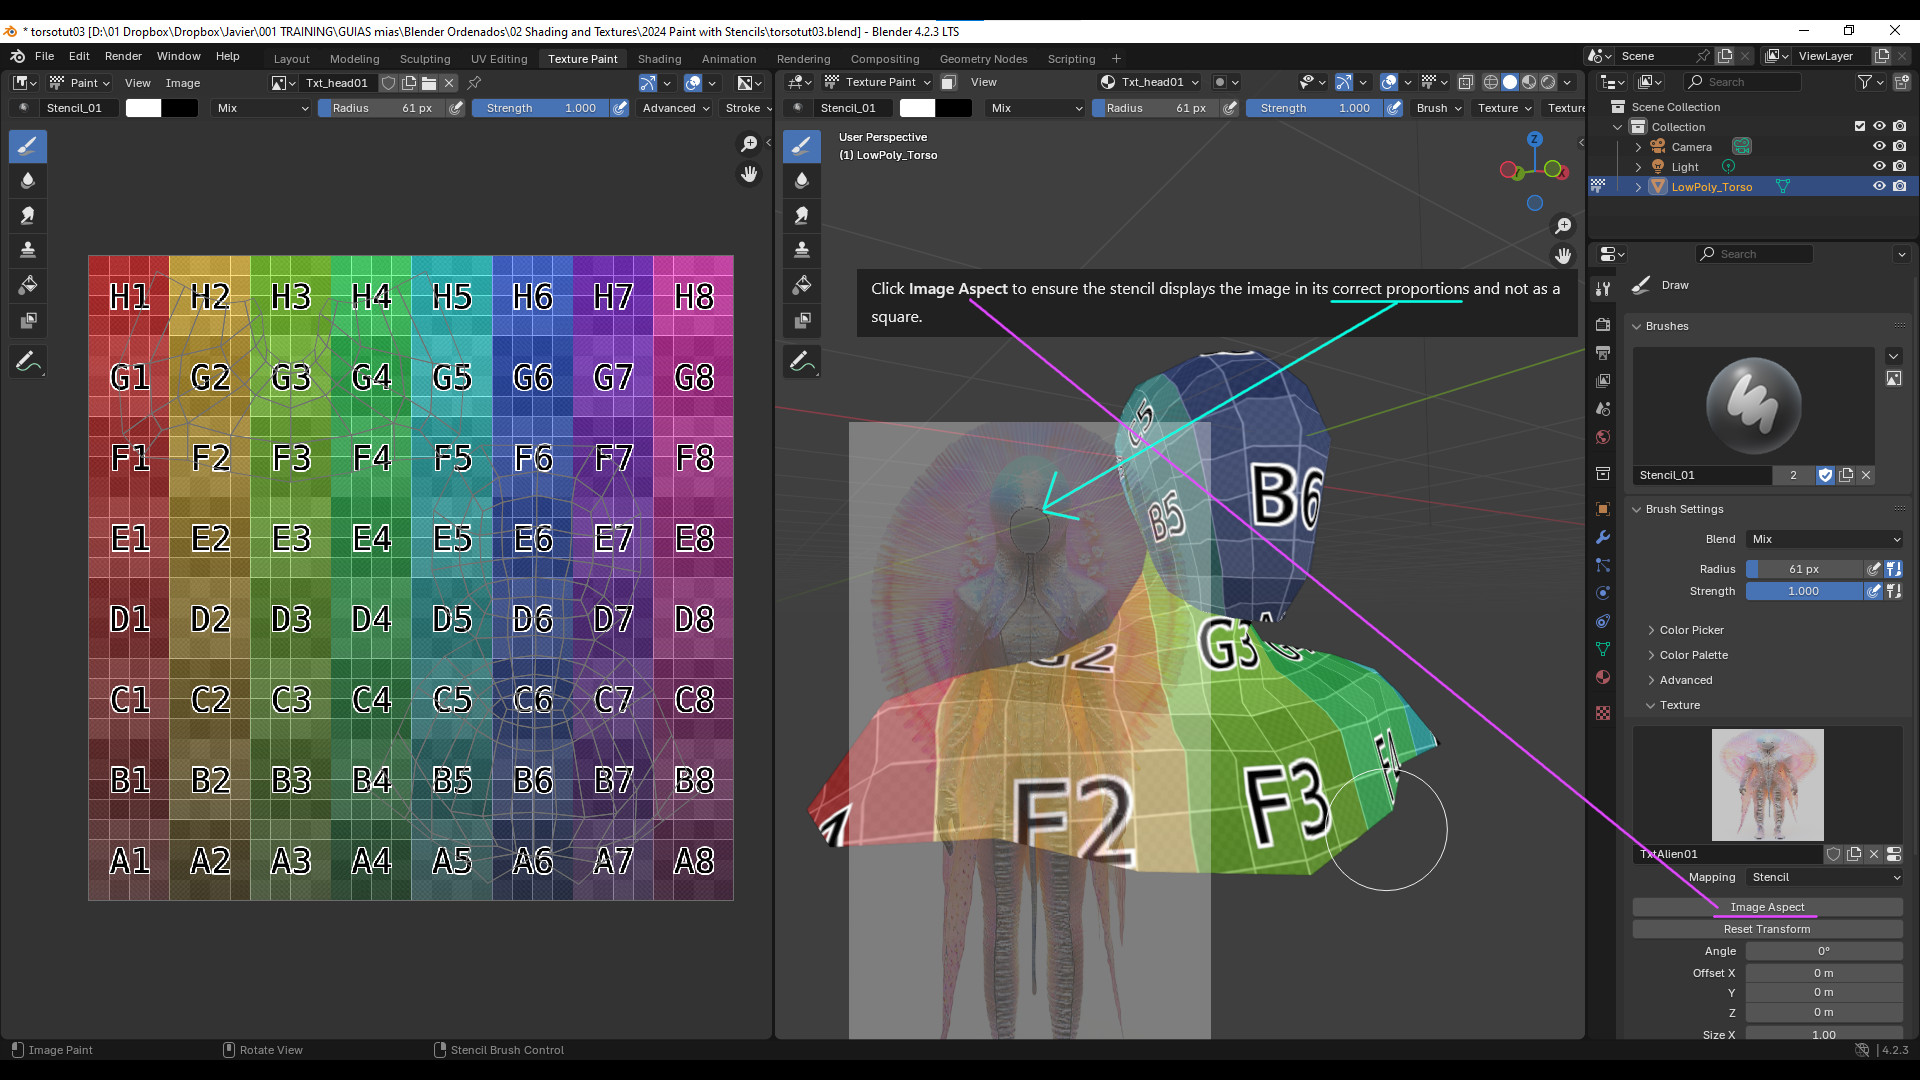Click the TxtAlien01 texture preview thumbnail

[x=1767, y=785]
